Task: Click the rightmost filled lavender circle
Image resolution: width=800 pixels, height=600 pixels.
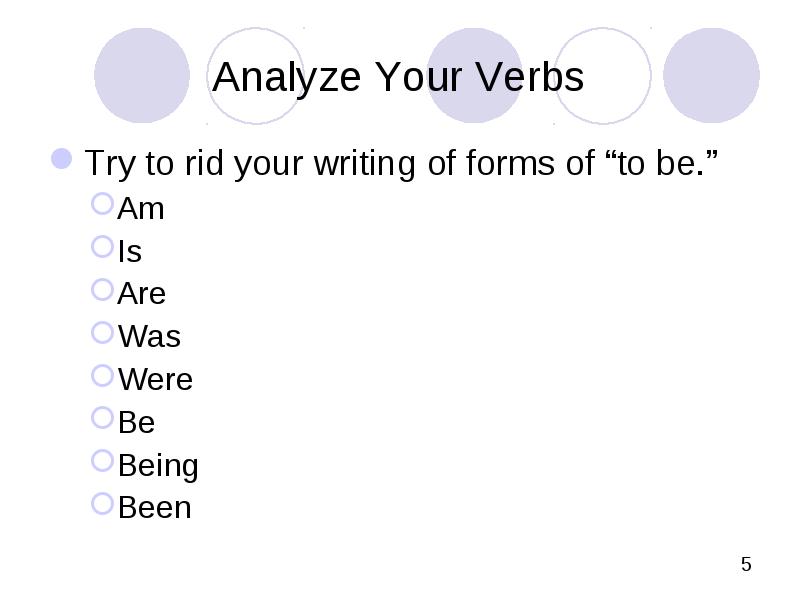Action: [x=711, y=76]
